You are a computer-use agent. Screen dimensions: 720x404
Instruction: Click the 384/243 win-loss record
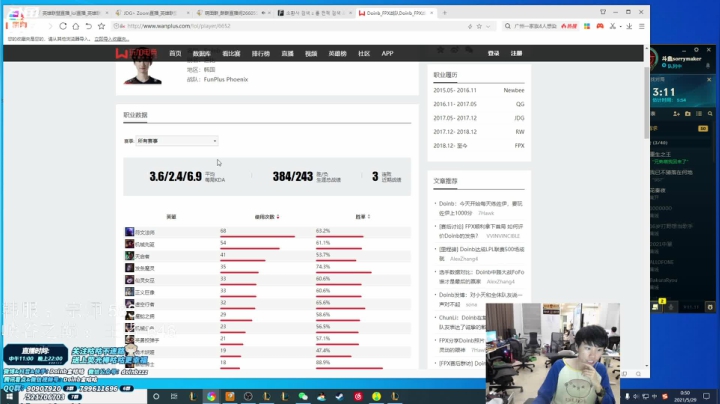click(292, 176)
